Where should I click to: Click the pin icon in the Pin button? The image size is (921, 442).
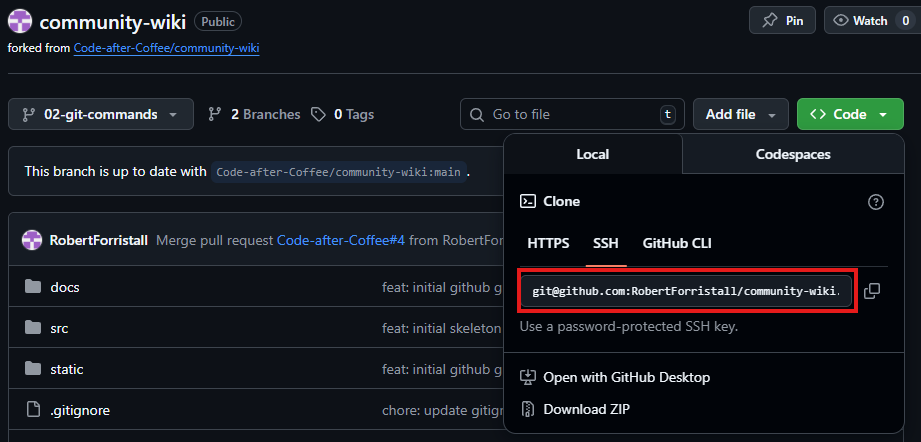(x=768, y=21)
